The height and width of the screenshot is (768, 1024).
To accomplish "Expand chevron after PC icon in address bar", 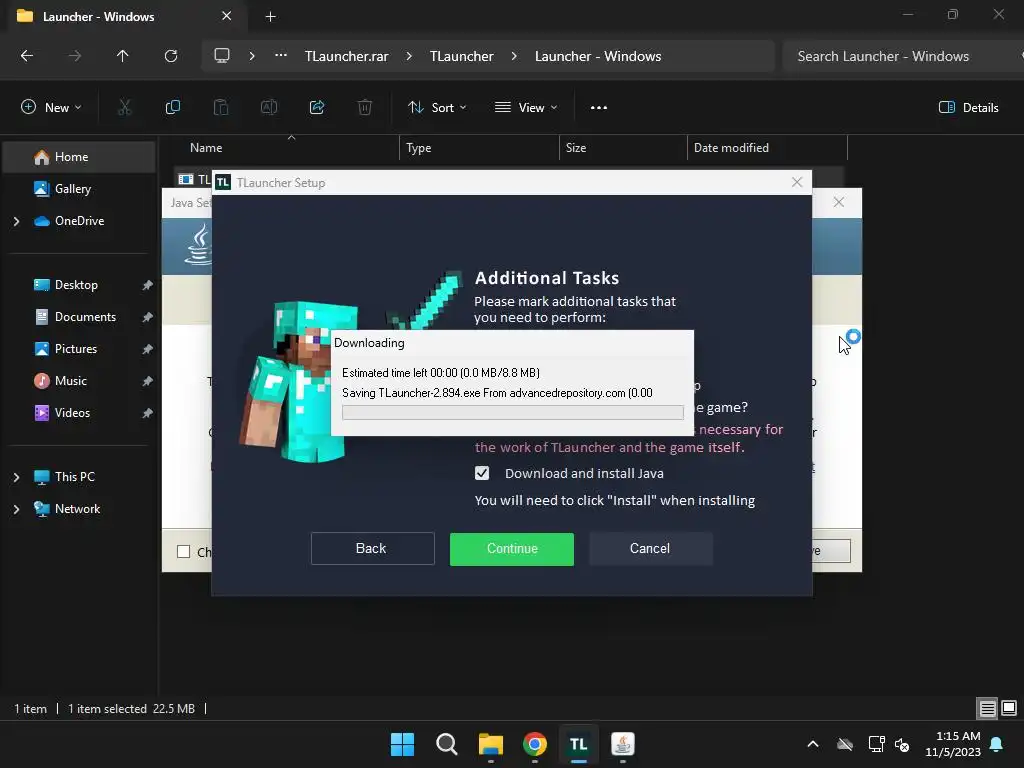I will (252, 56).
